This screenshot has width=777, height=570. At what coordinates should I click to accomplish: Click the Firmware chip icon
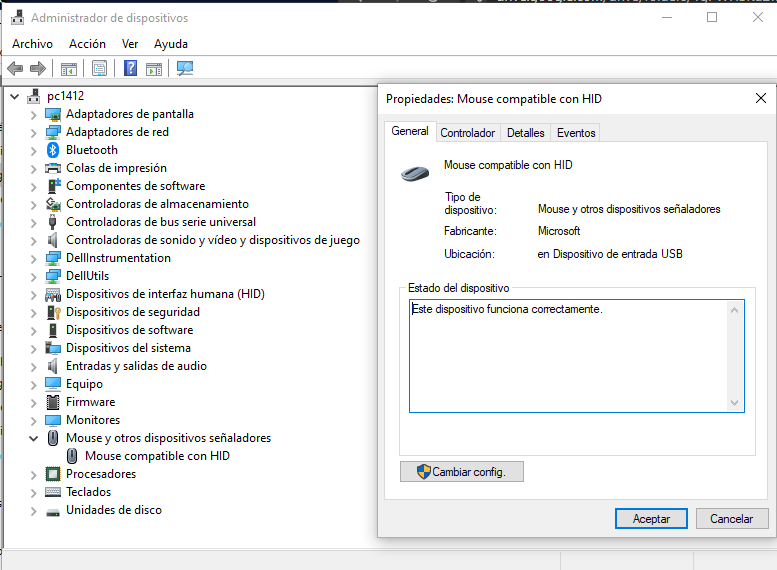tap(53, 402)
